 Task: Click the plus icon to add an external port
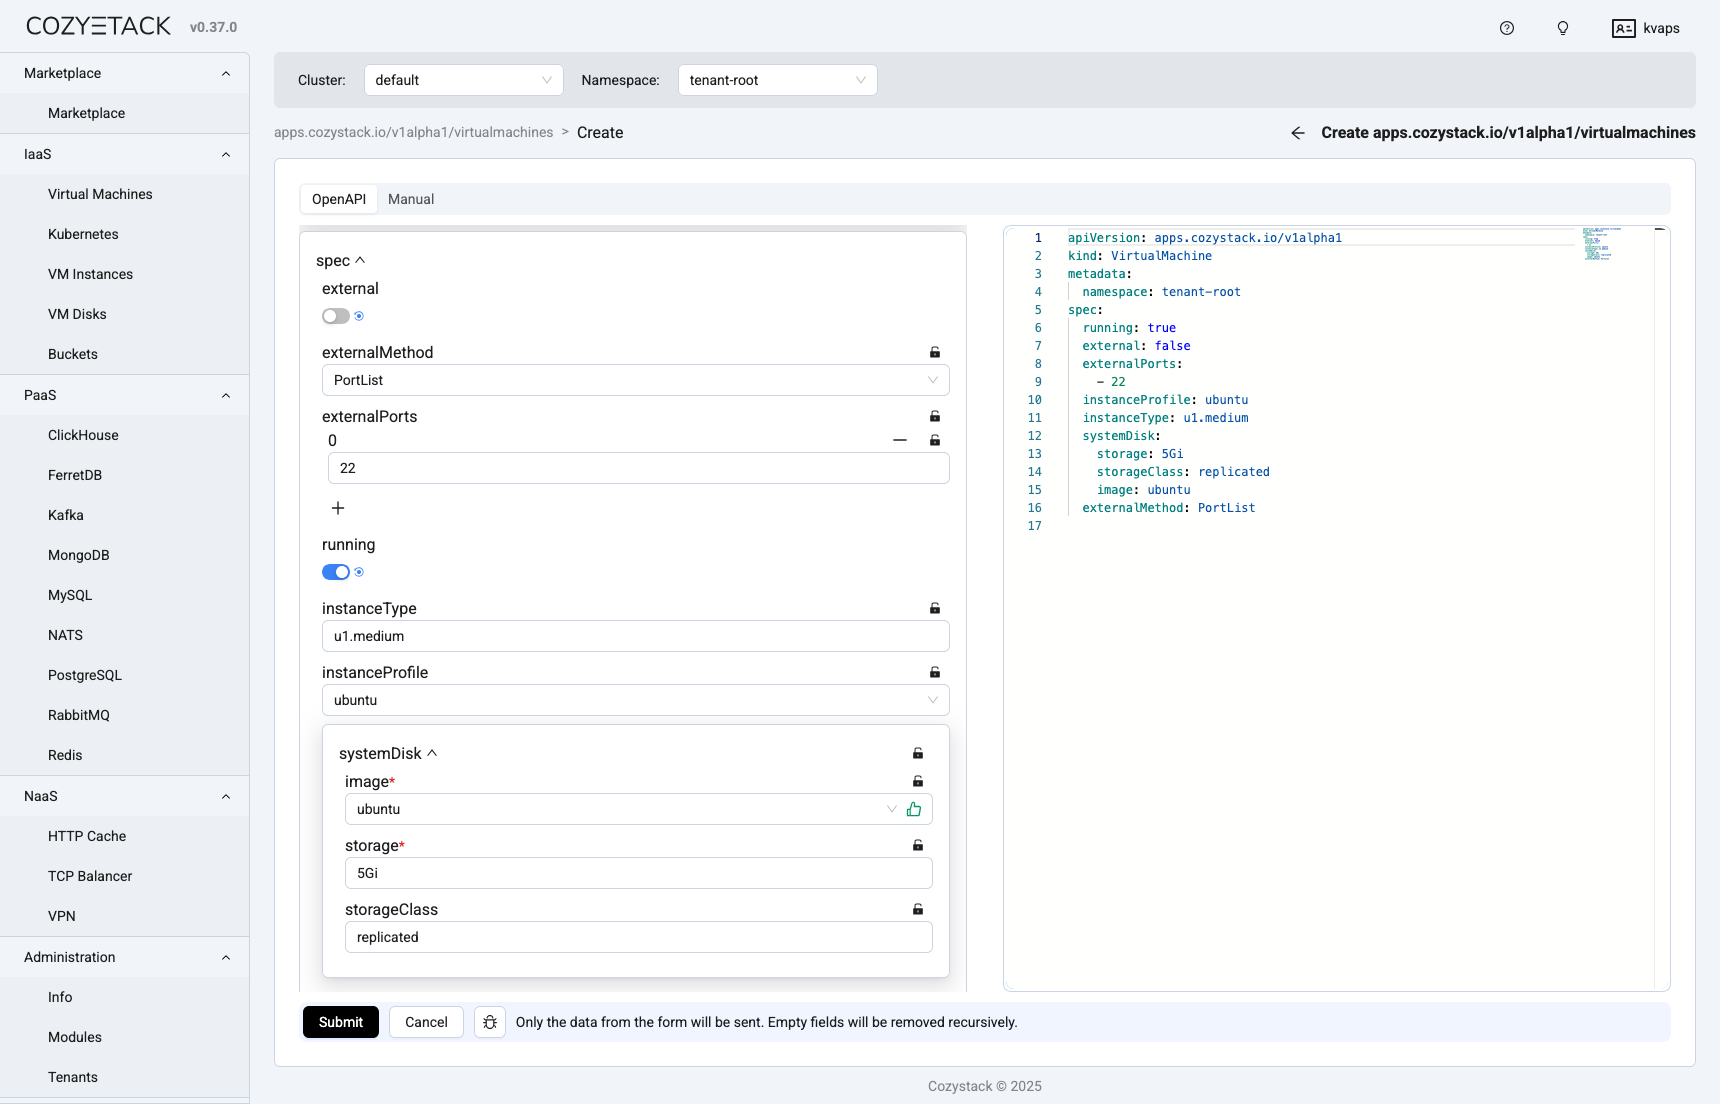[x=338, y=508]
